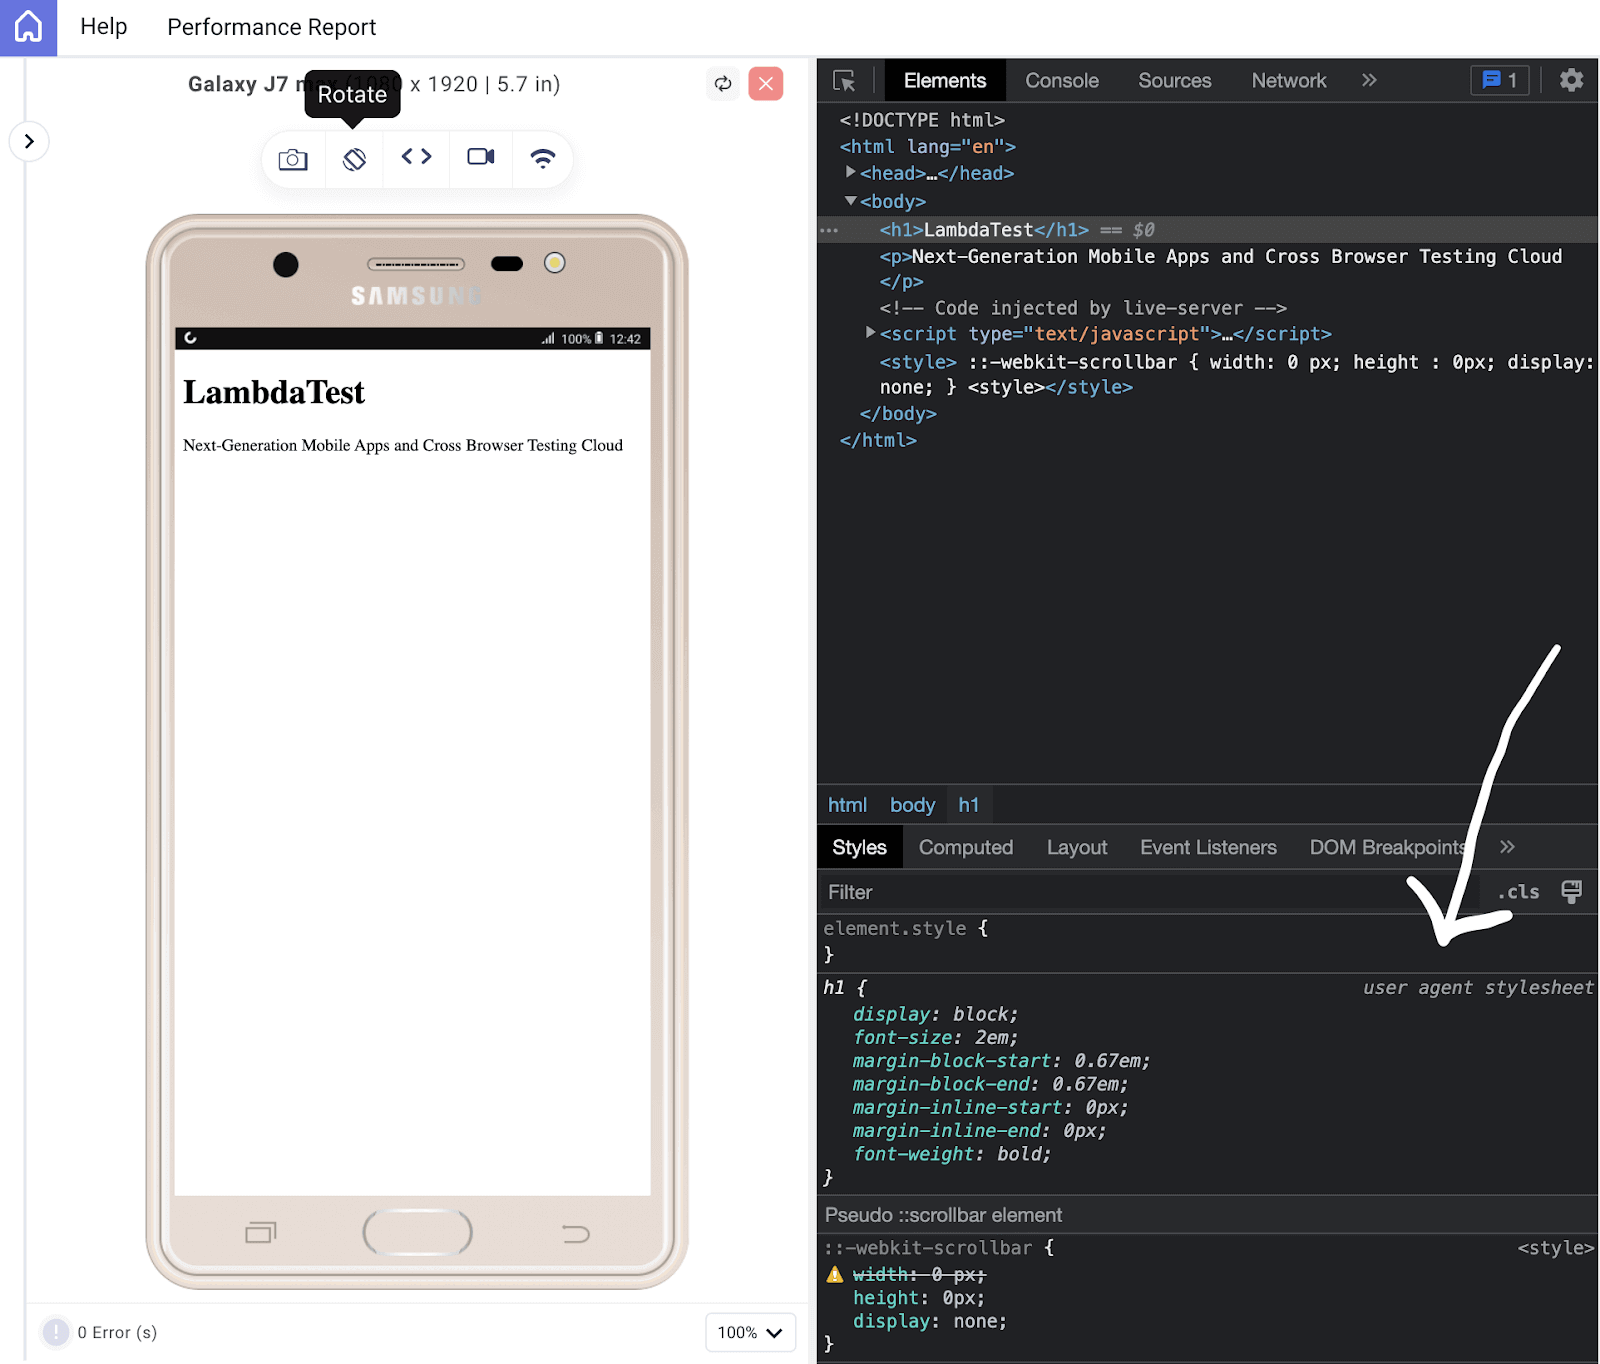1600x1364 pixels.
Task: Click the margin-block-start declaration
Action: [1001, 1061]
